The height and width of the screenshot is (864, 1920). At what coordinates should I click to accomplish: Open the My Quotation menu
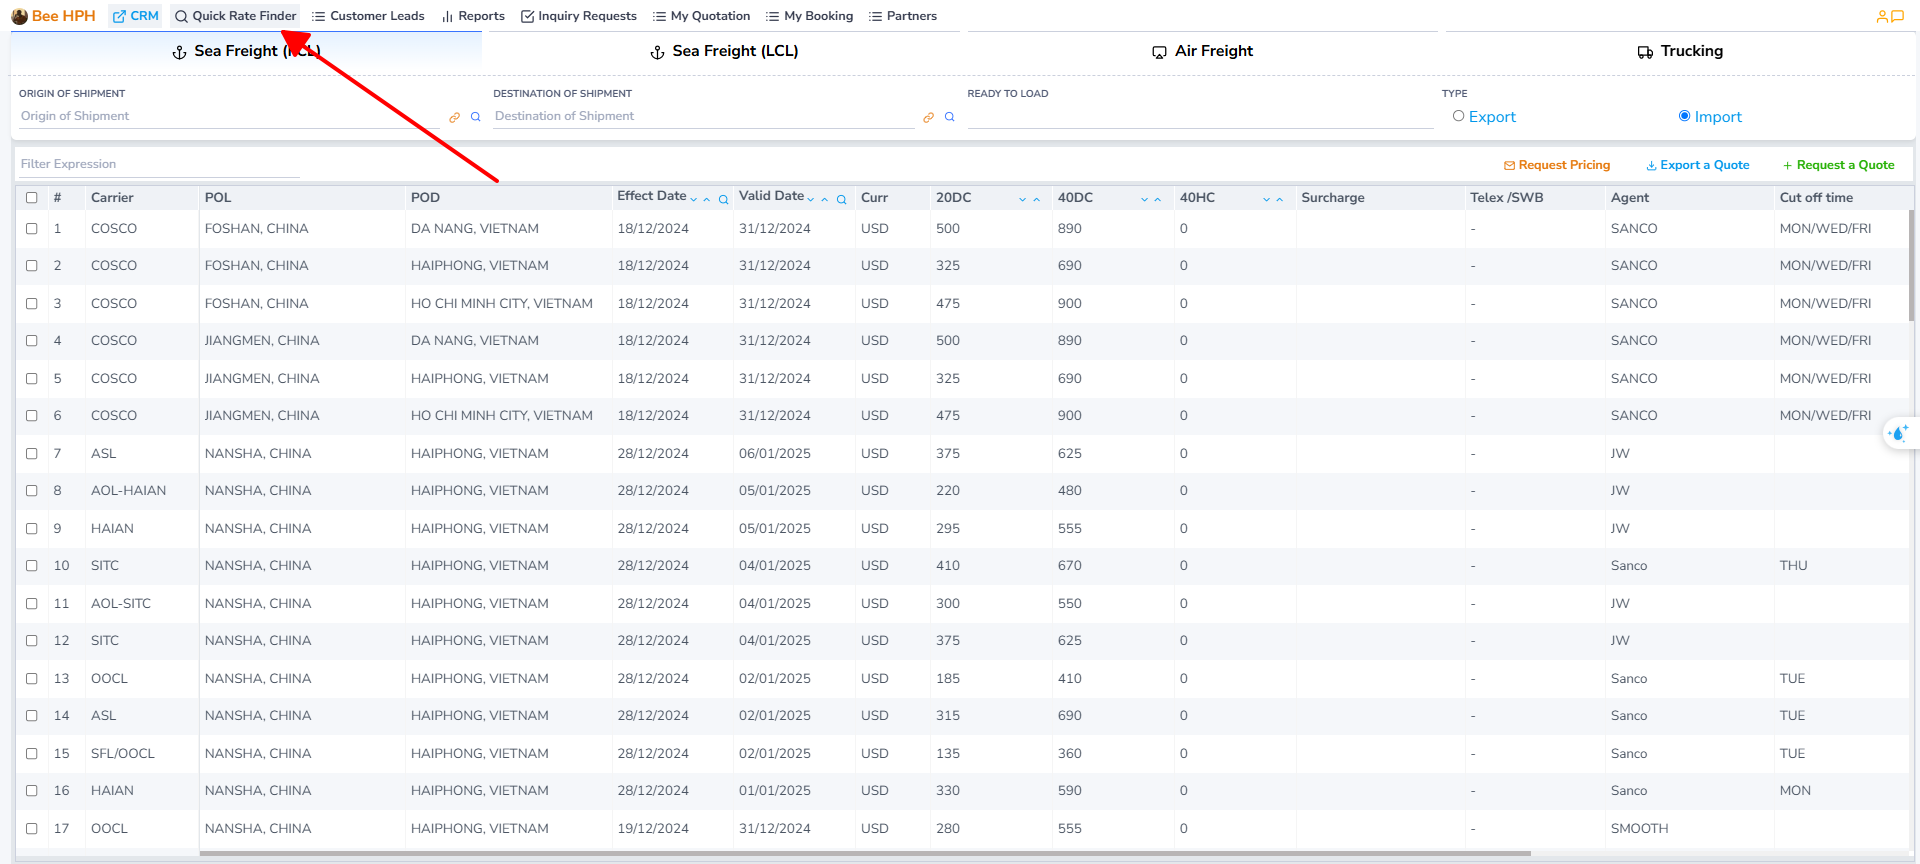click(x=701, y=16)
